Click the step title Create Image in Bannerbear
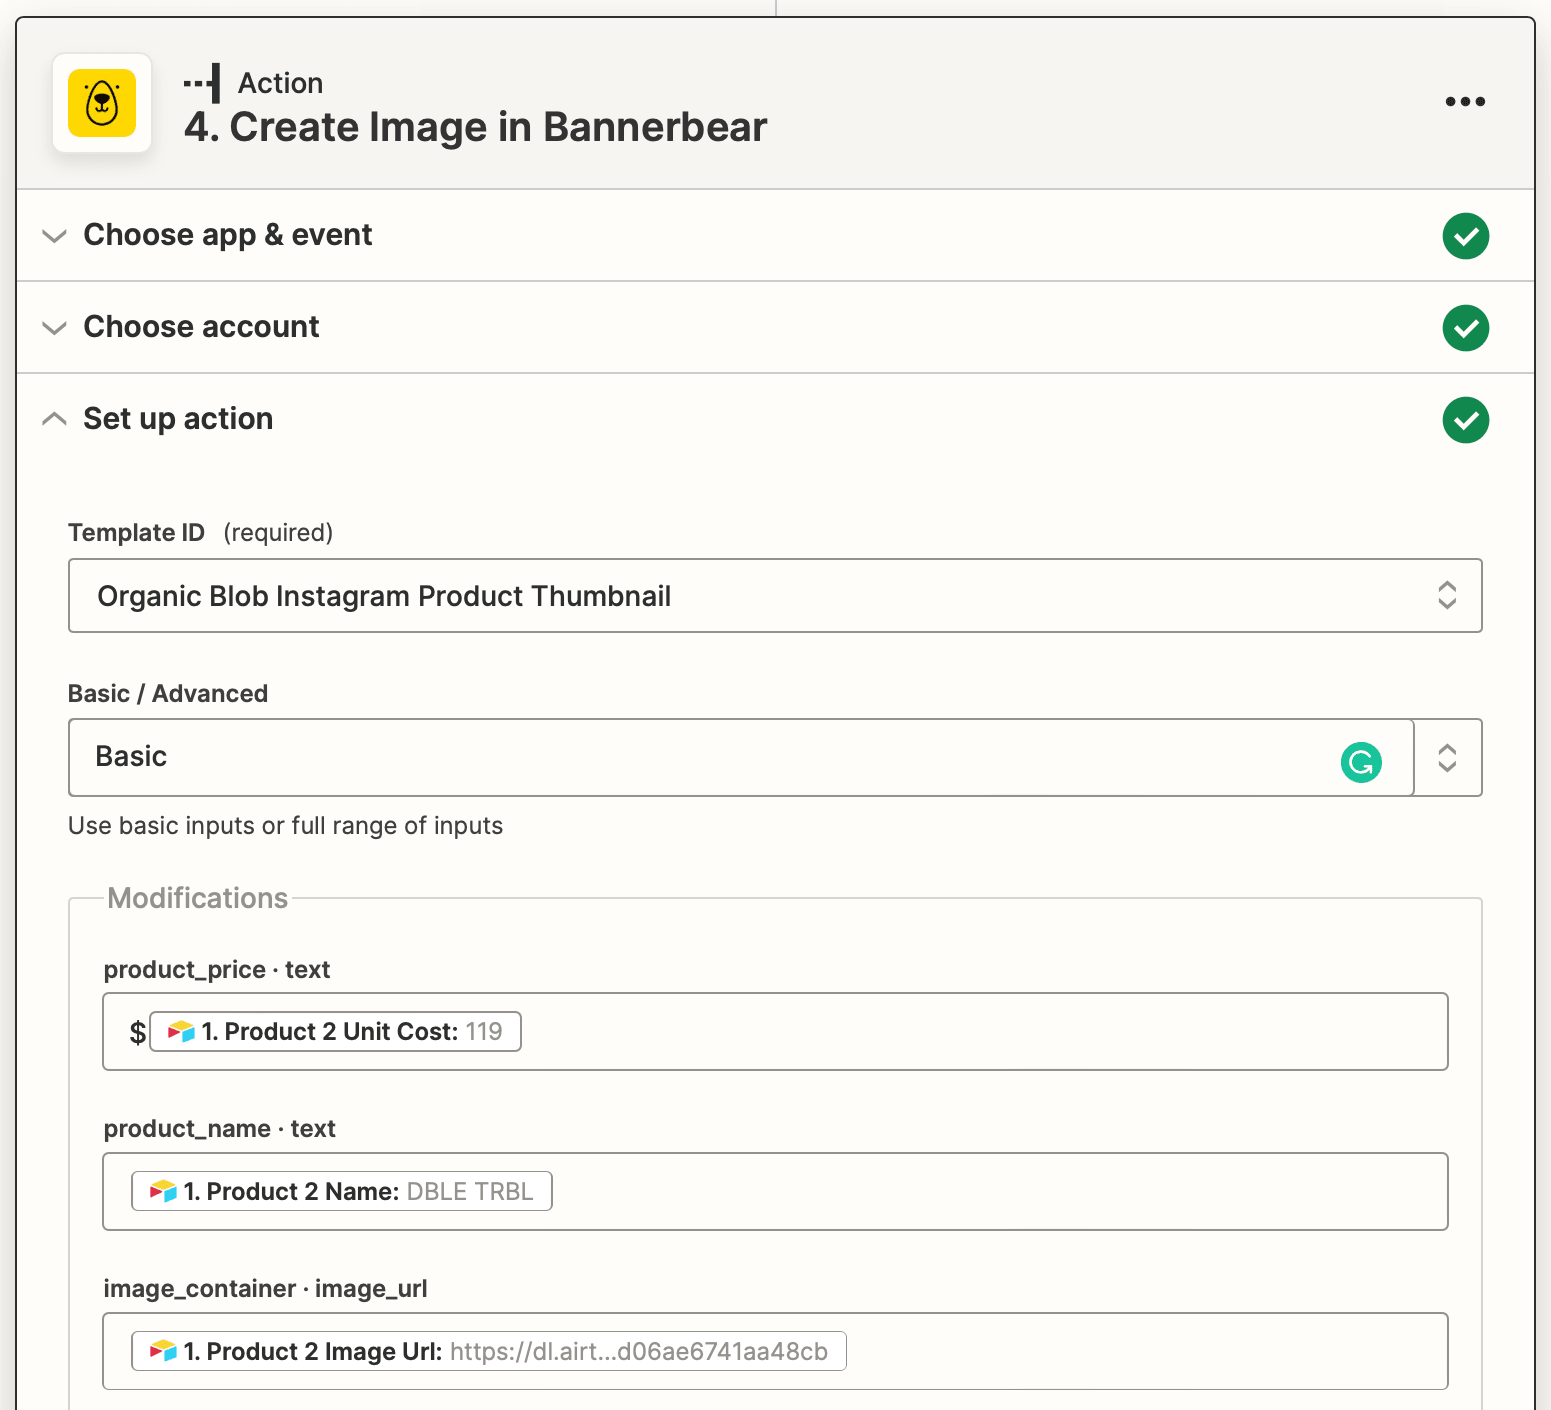 [475, 127]
